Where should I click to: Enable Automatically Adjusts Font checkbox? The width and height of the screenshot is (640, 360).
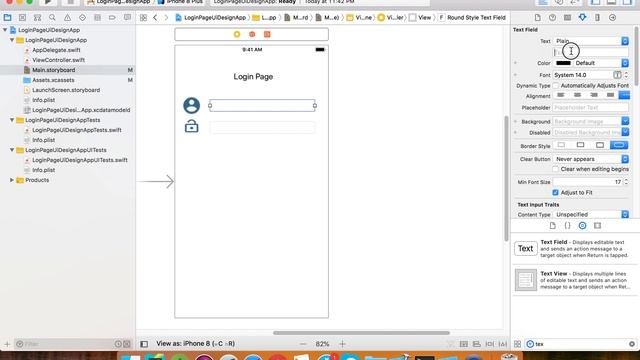pos(556,86)
